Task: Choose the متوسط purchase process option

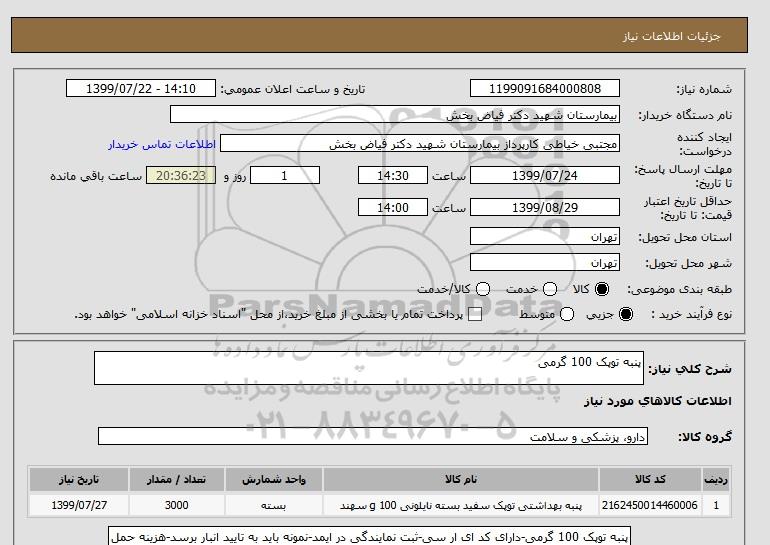Action: [567, 314]
